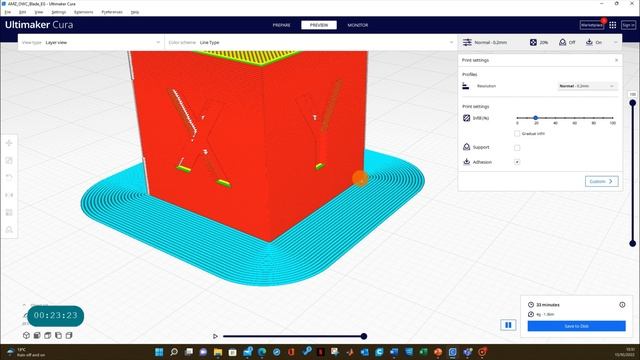Select the Mirror tool in left toolbar

[x=9, y=195]
